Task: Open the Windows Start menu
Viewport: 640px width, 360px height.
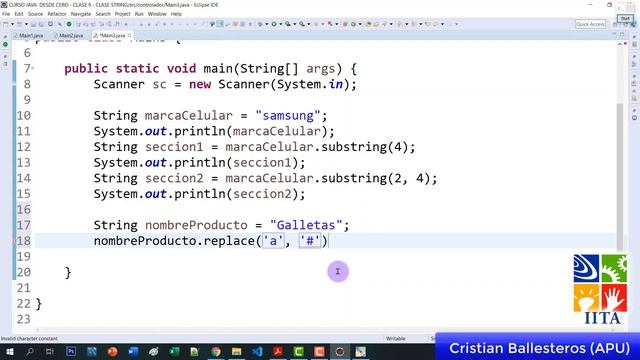Action: 9,351
